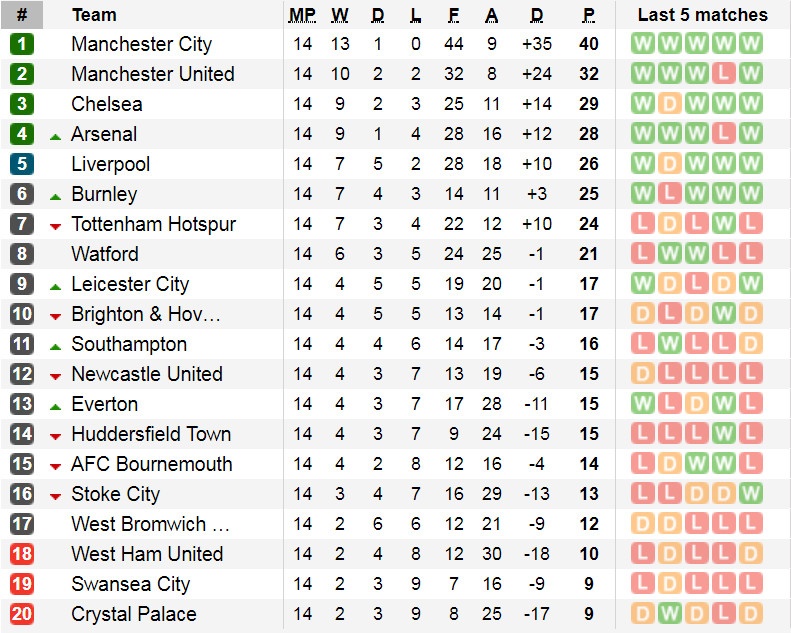Click Liverpool's blue position 5 badge

[x=22, y=164]
